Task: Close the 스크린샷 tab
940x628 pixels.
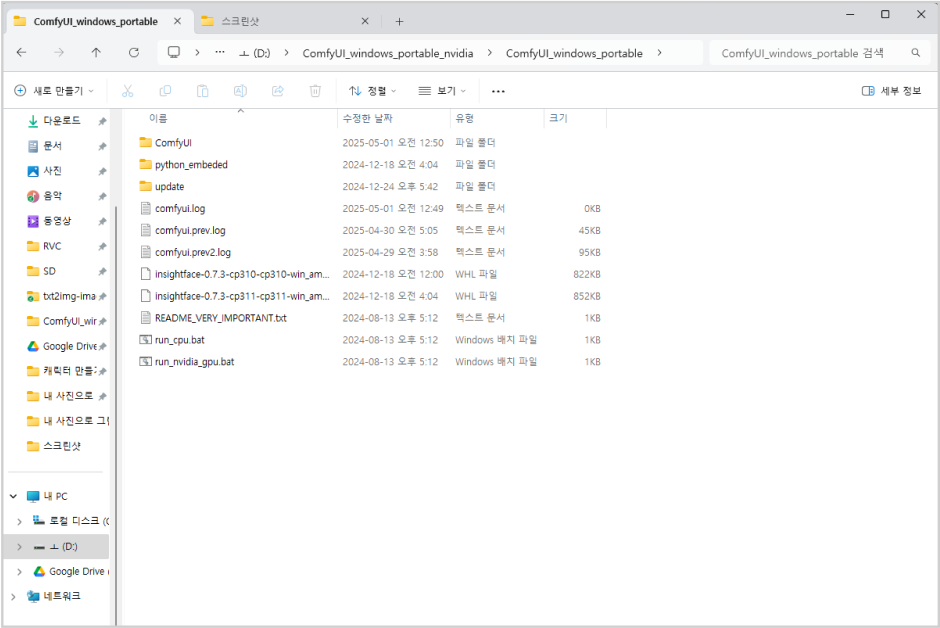Action: [364, 22]
